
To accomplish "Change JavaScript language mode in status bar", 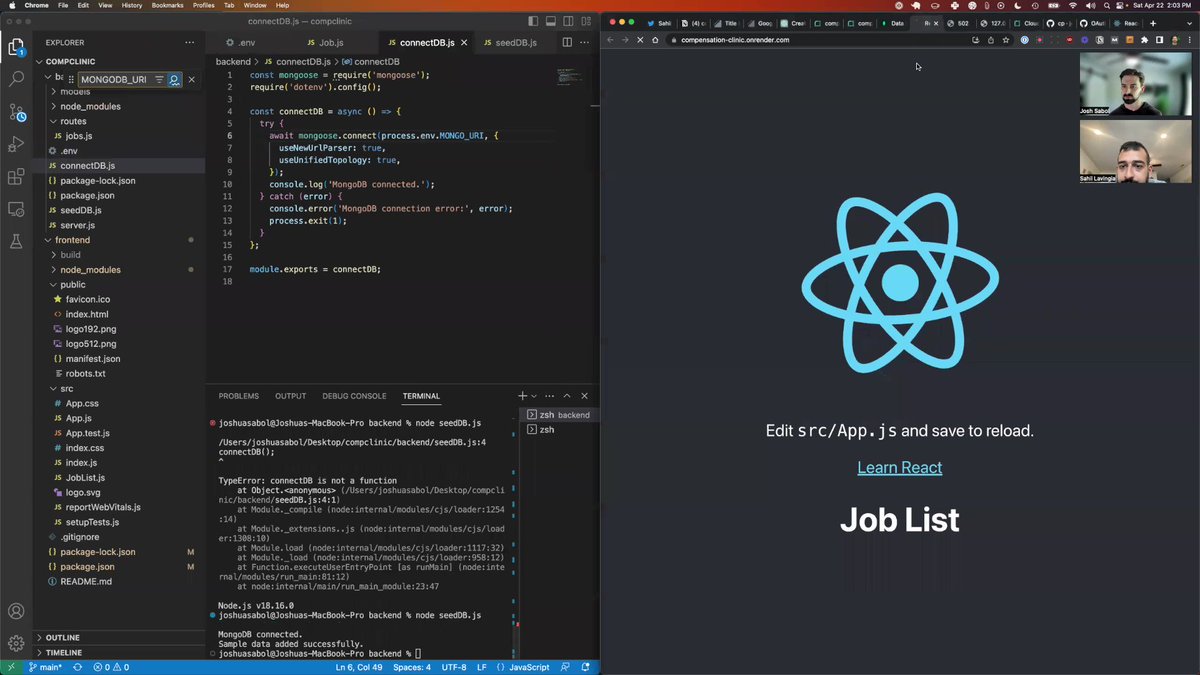I will (x=529, y=667).
